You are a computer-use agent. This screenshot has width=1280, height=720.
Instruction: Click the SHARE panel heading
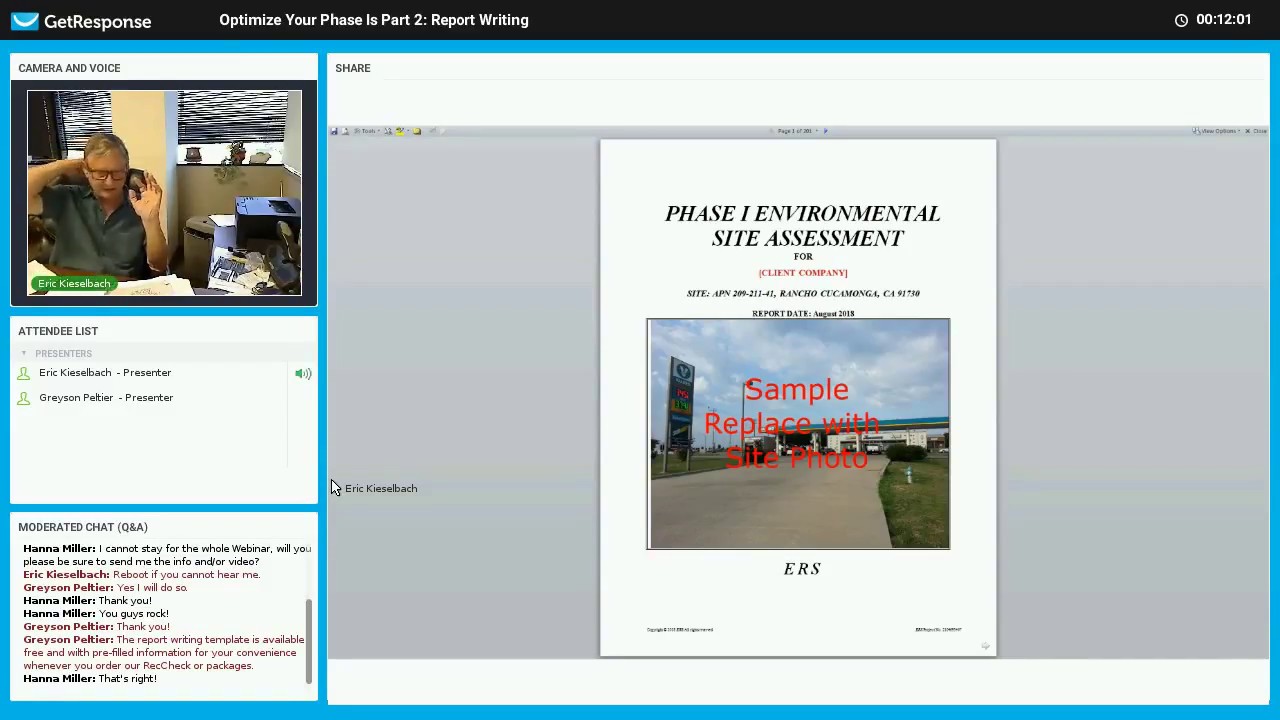tap(353, 68)
